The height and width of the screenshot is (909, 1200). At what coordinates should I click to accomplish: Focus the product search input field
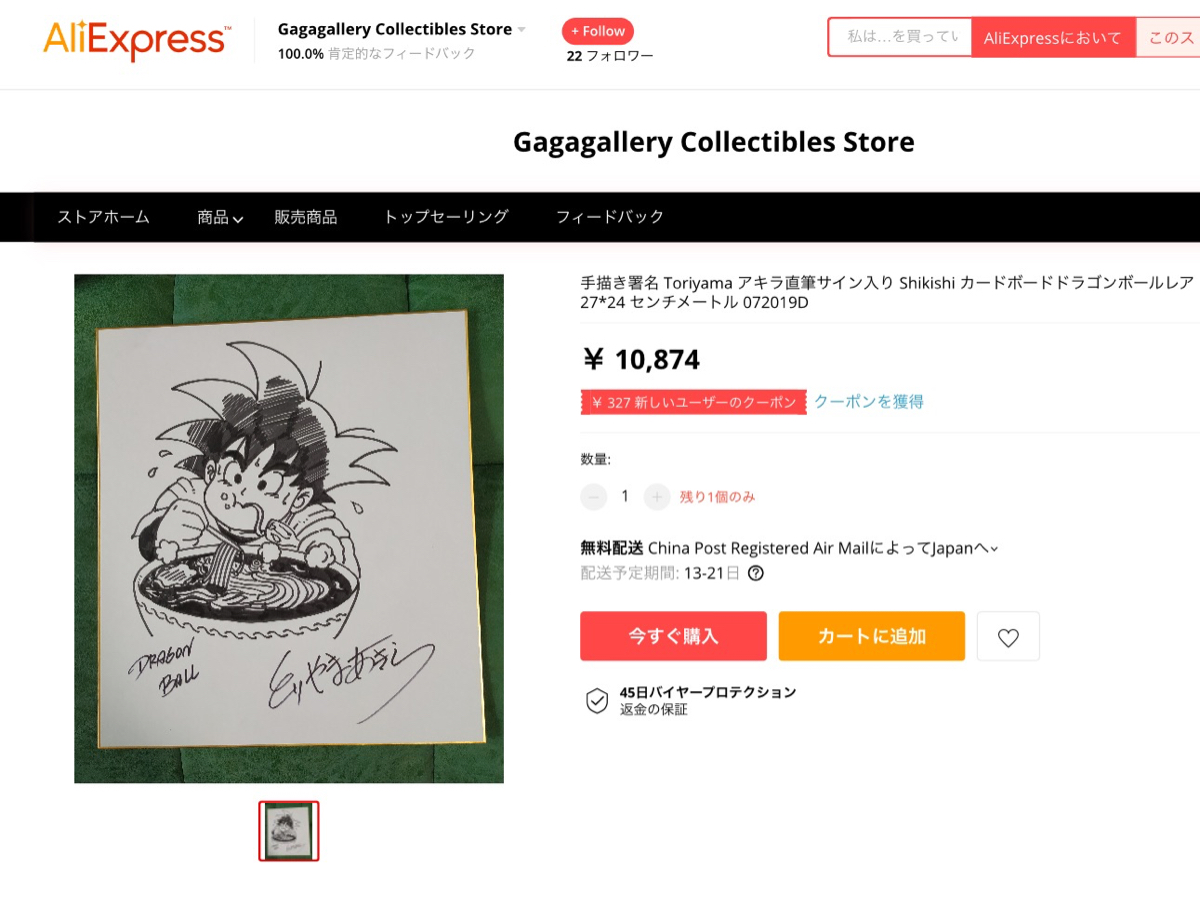(900, 37)
